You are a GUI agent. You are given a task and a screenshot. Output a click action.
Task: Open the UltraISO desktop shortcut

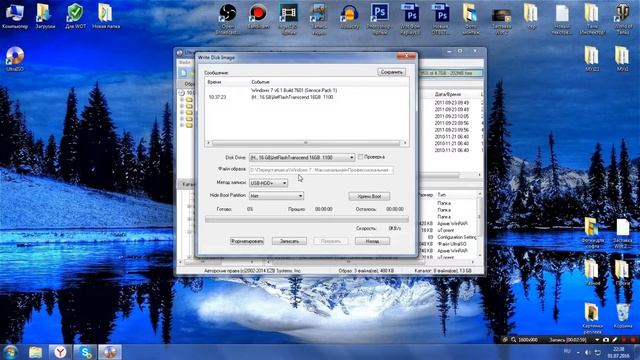click(x=15, y=58)
